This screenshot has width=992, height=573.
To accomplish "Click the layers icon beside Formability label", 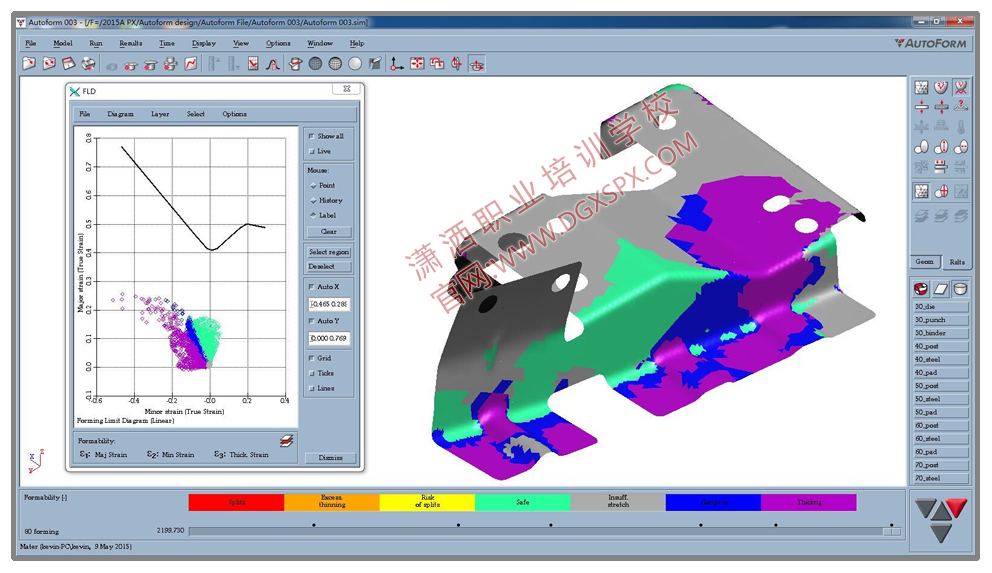I will (286, 441).
